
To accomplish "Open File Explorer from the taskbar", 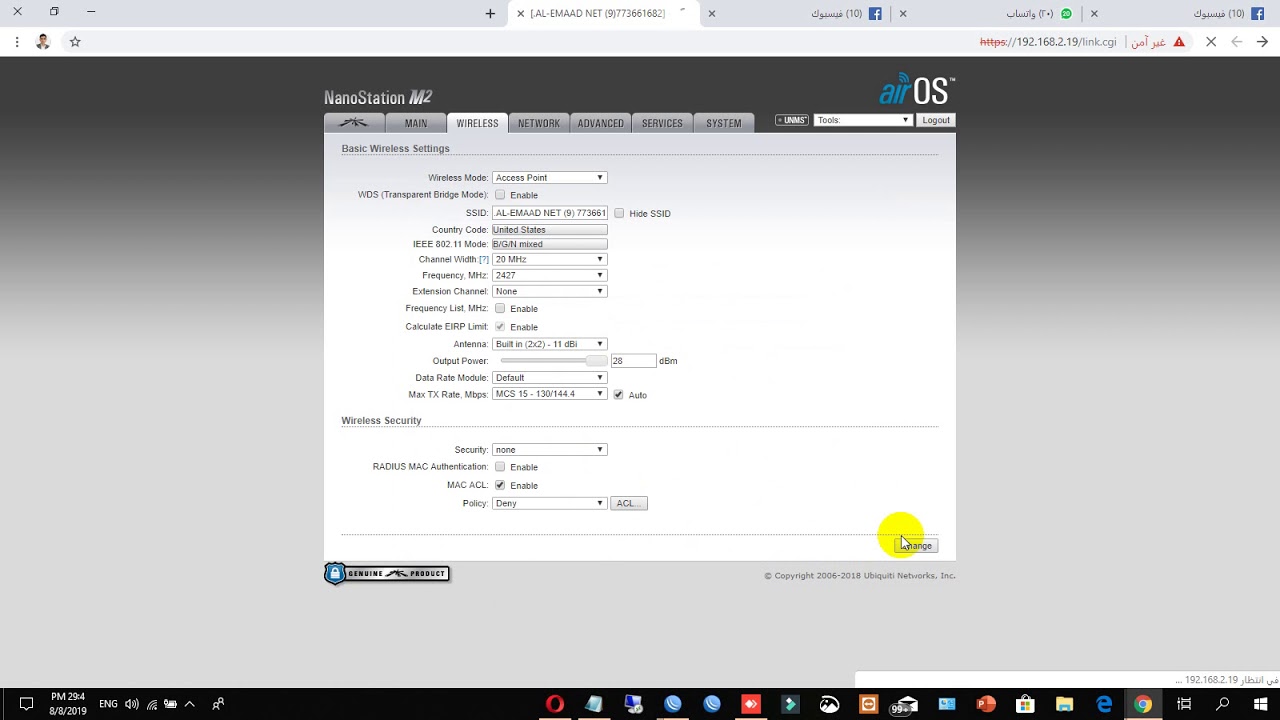I will tap(1064, 704).
